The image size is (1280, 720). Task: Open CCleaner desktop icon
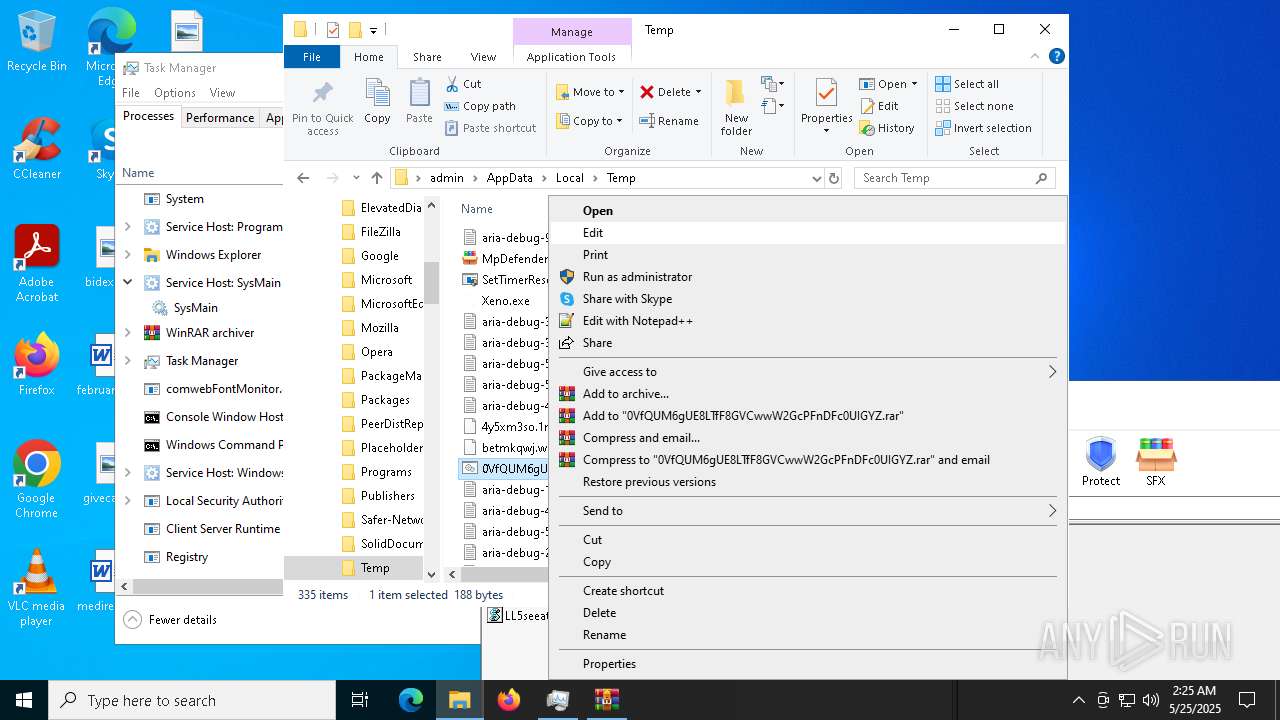coord(37,149)
